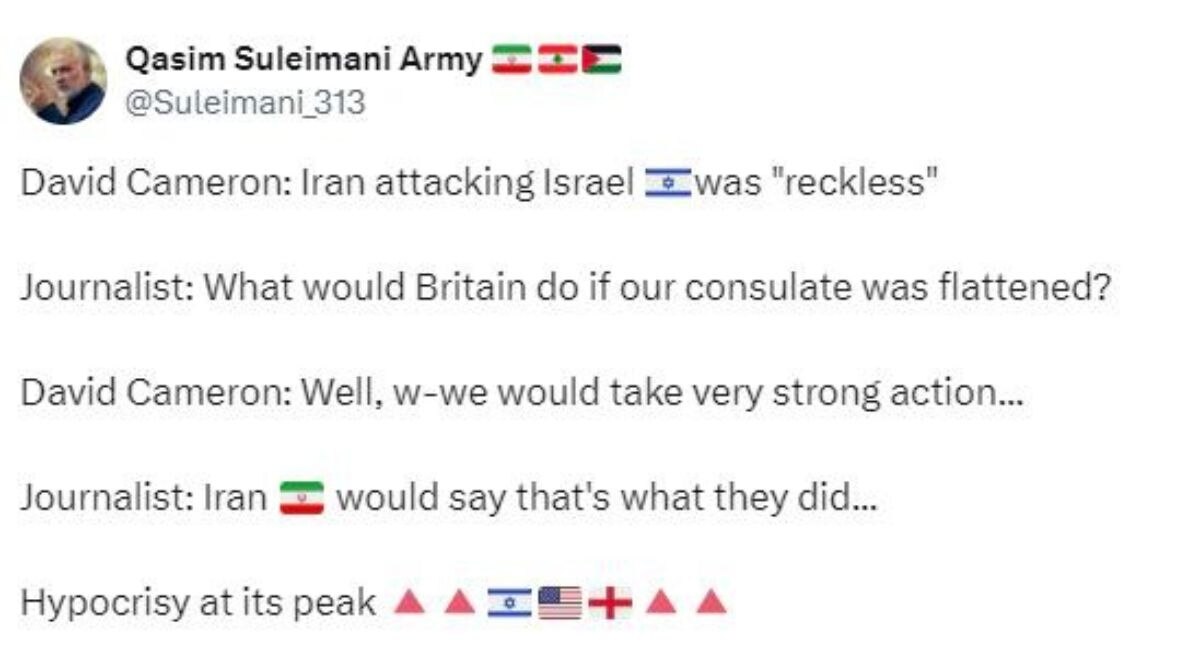1200x650 pixels.
Task: Click the England flag emoji
Action: point(609,602)
